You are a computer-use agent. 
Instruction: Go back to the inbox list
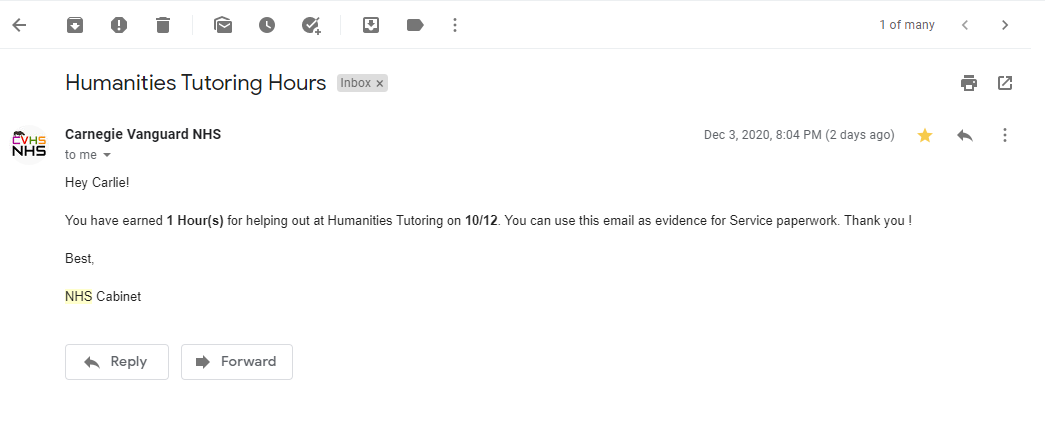coord(19,25)
